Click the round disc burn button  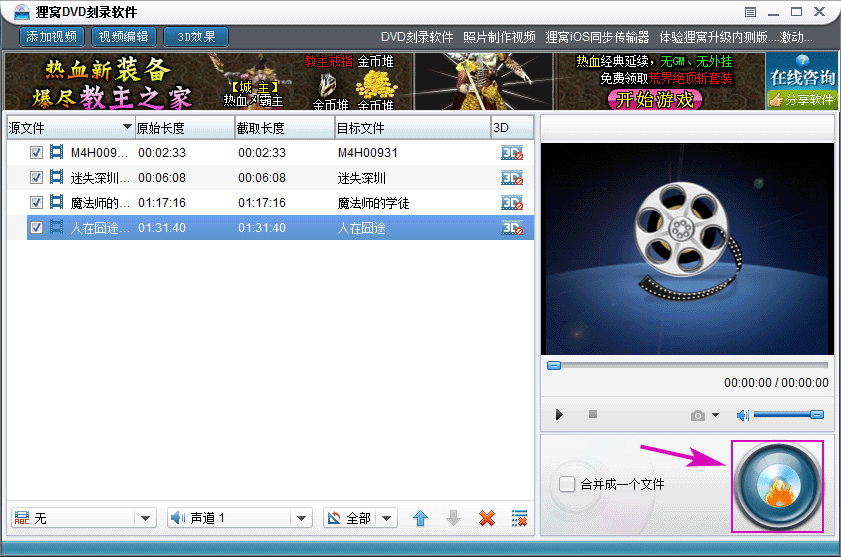778,486
